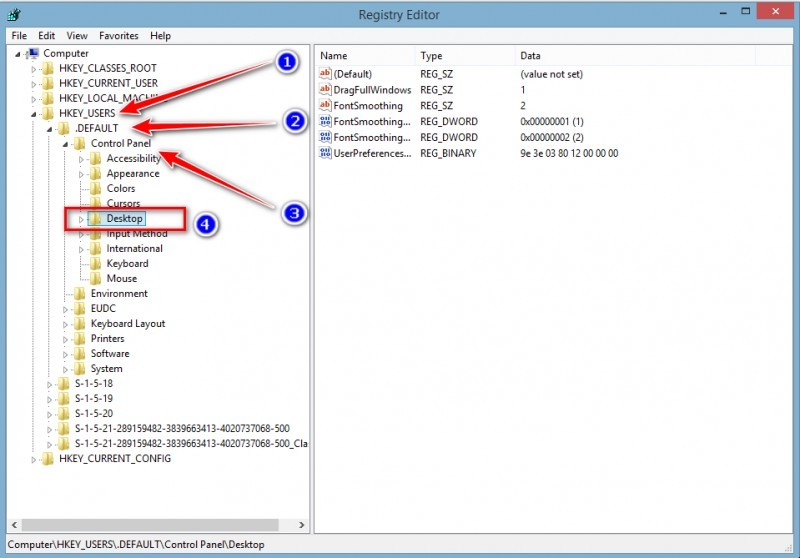The width and height of the screenshot is (800, 558).
Task: Click the DWORD icon for value 0x00000001
Action: pos(325,121)
